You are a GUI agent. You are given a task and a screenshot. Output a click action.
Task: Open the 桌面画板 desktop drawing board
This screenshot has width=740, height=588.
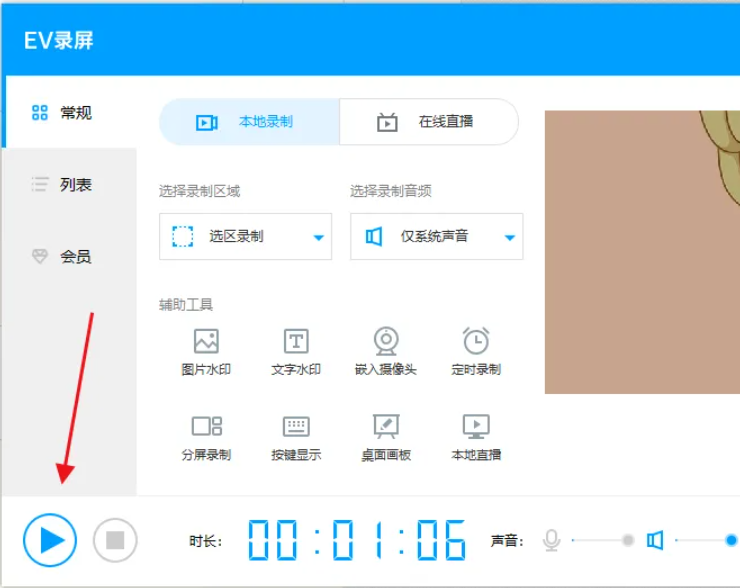(x=386, y=438)
